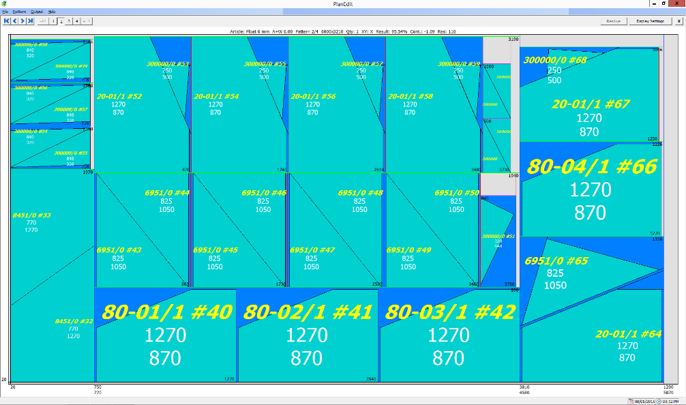Go to the first plan with the first-arrow icon
The image size is (686, 405).
tap(7, 21)
